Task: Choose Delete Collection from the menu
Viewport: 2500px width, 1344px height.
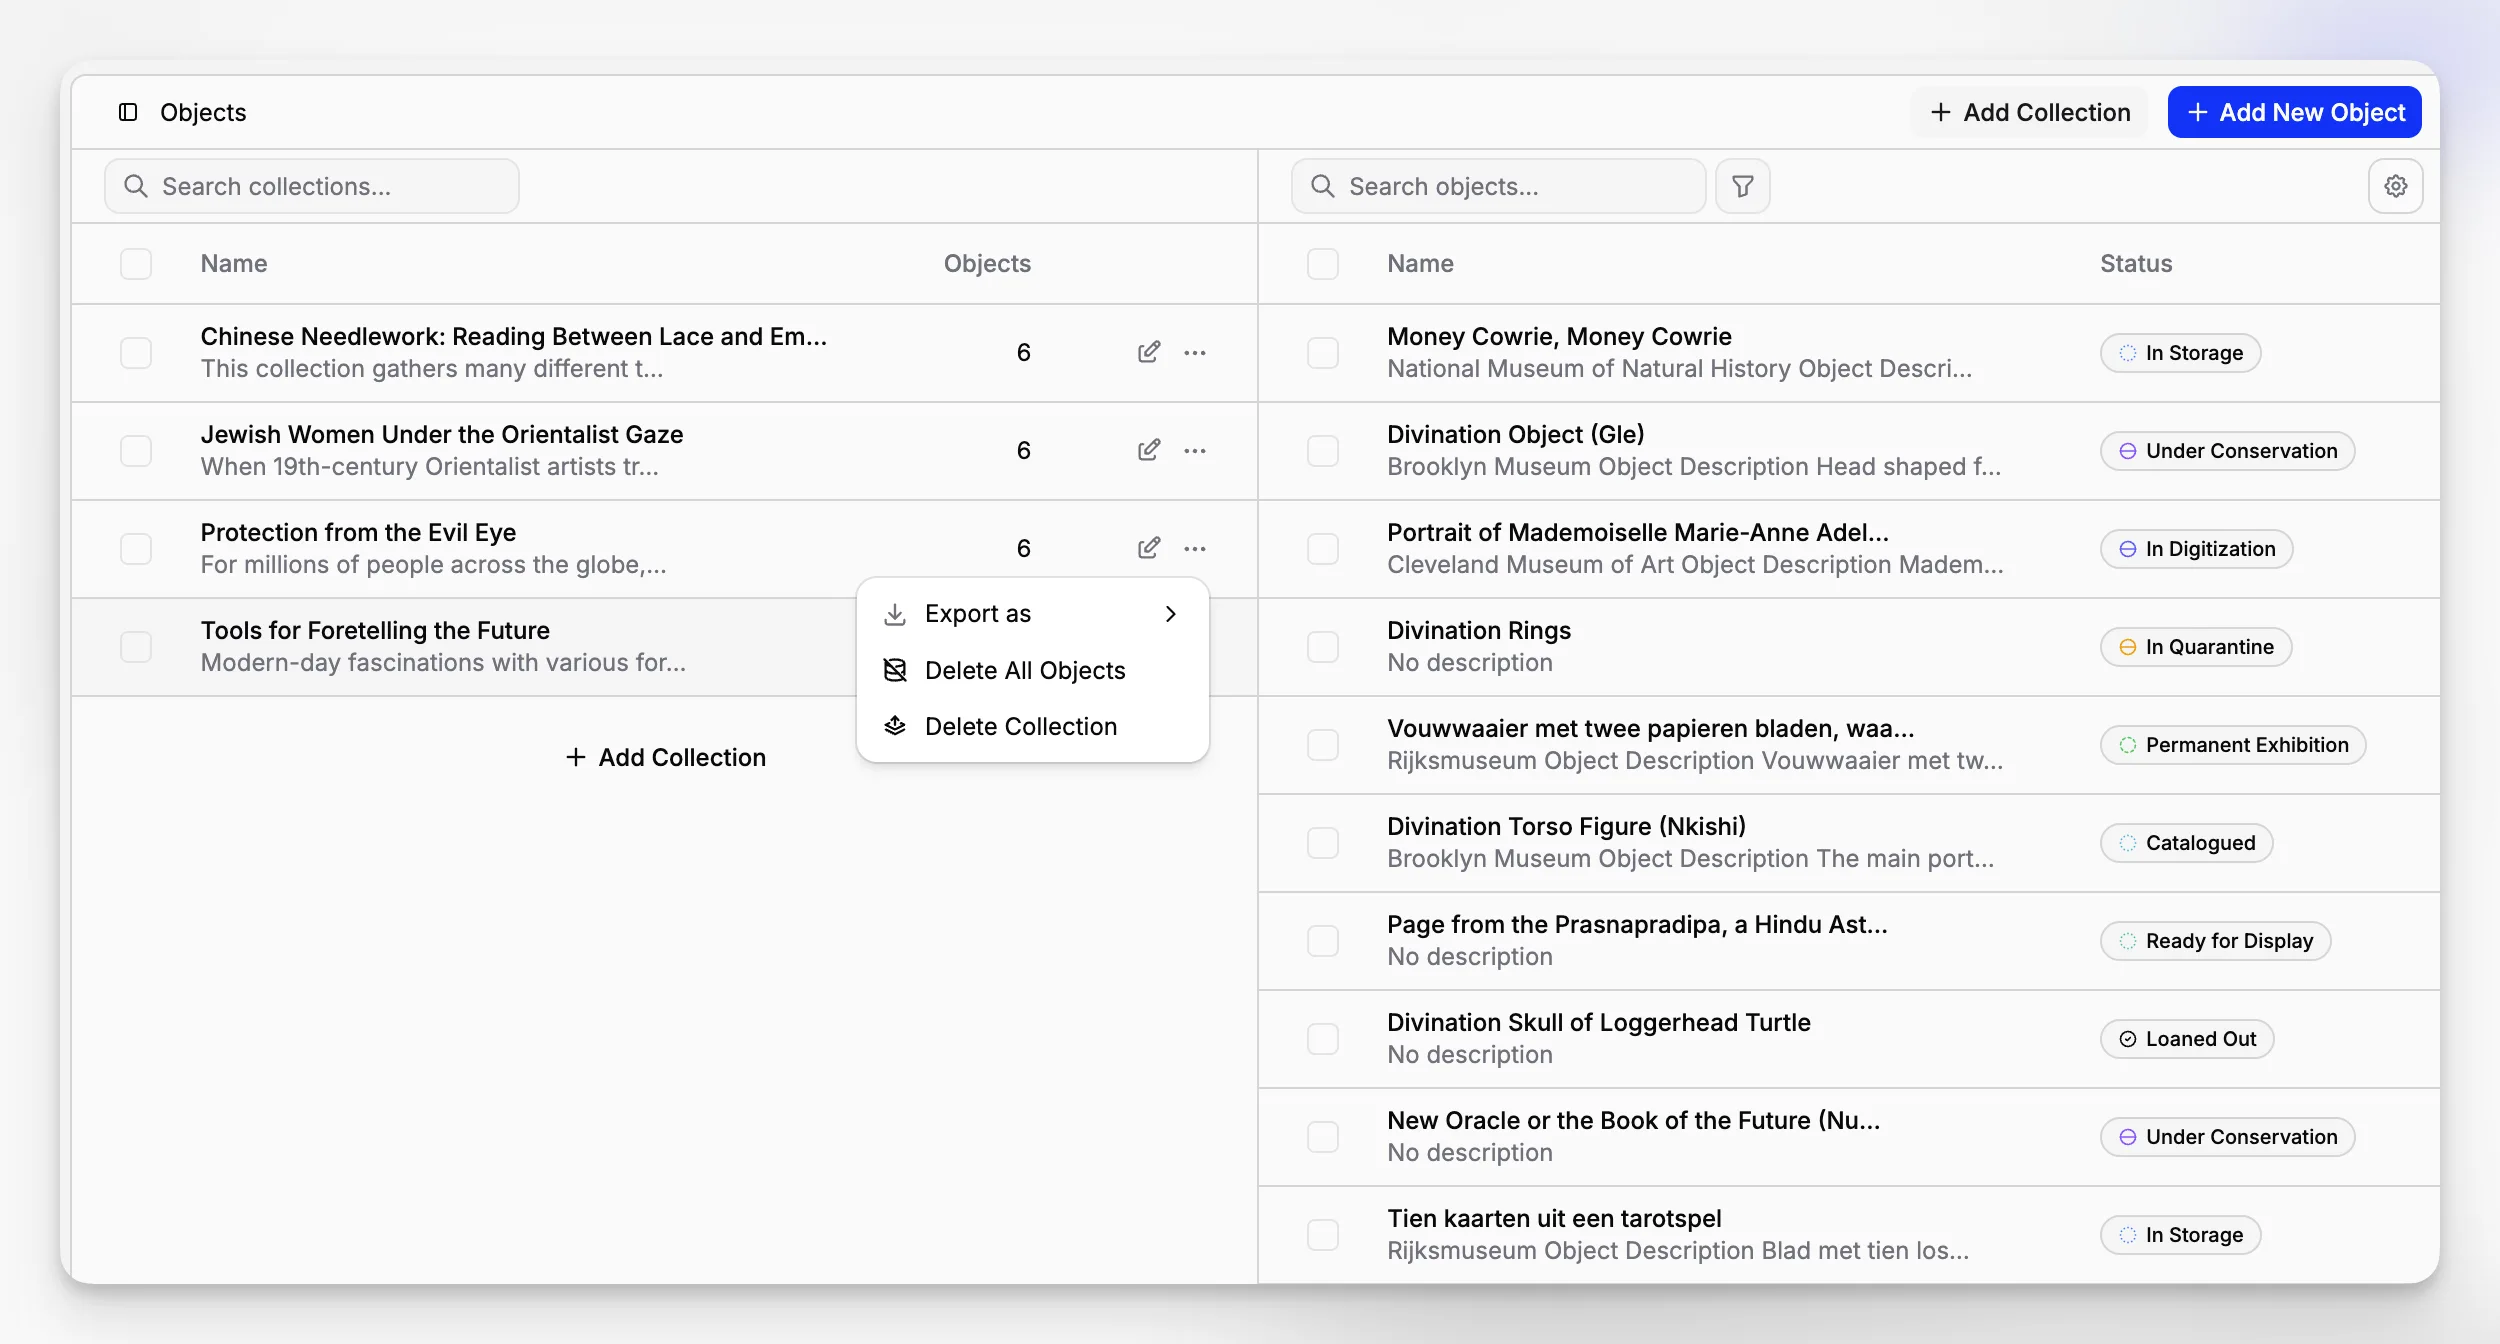Action: (1032, 726)
